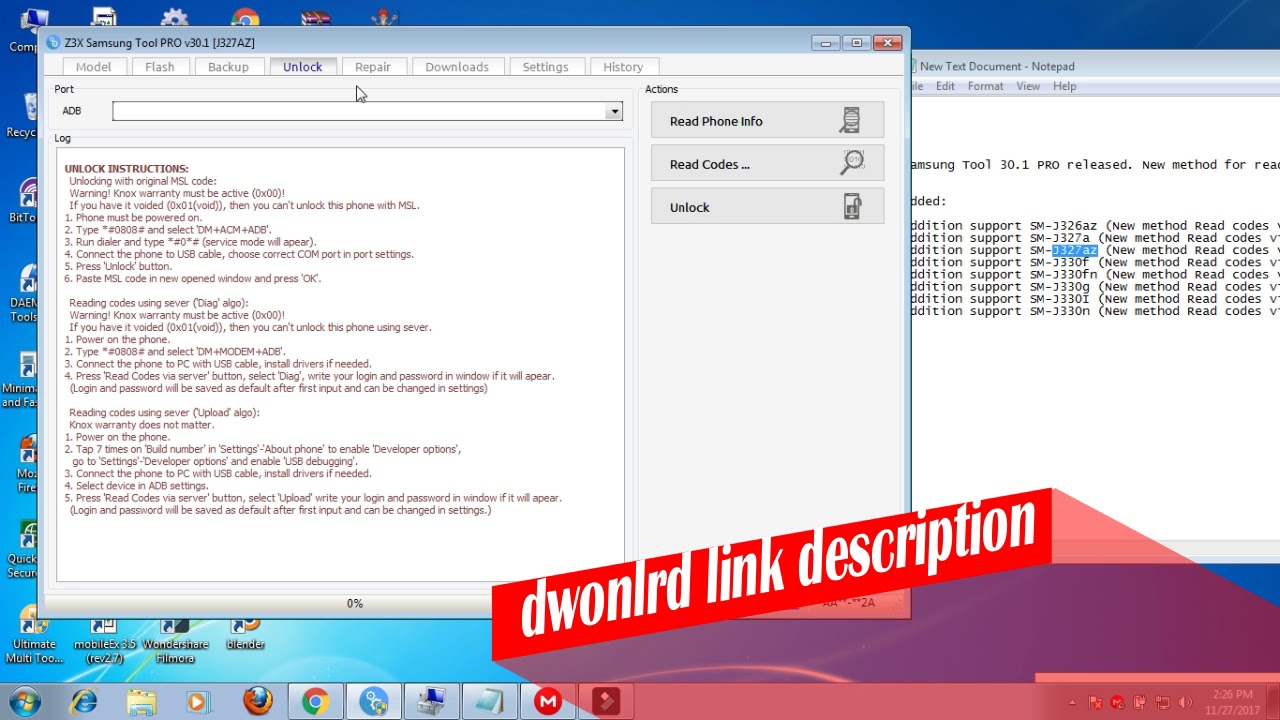
Task: Open Windows Explorer folder on taskbar
Action: (x=141, y=702)
